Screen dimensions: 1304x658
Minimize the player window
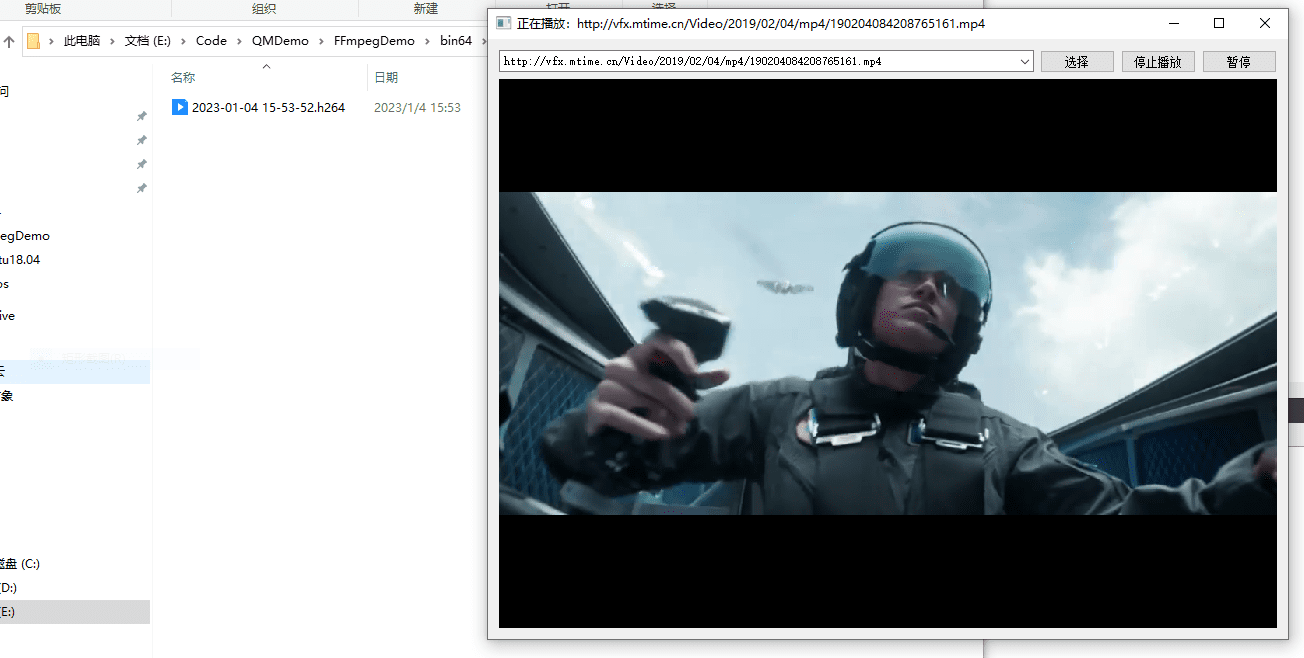click(x=1173, y=23)
